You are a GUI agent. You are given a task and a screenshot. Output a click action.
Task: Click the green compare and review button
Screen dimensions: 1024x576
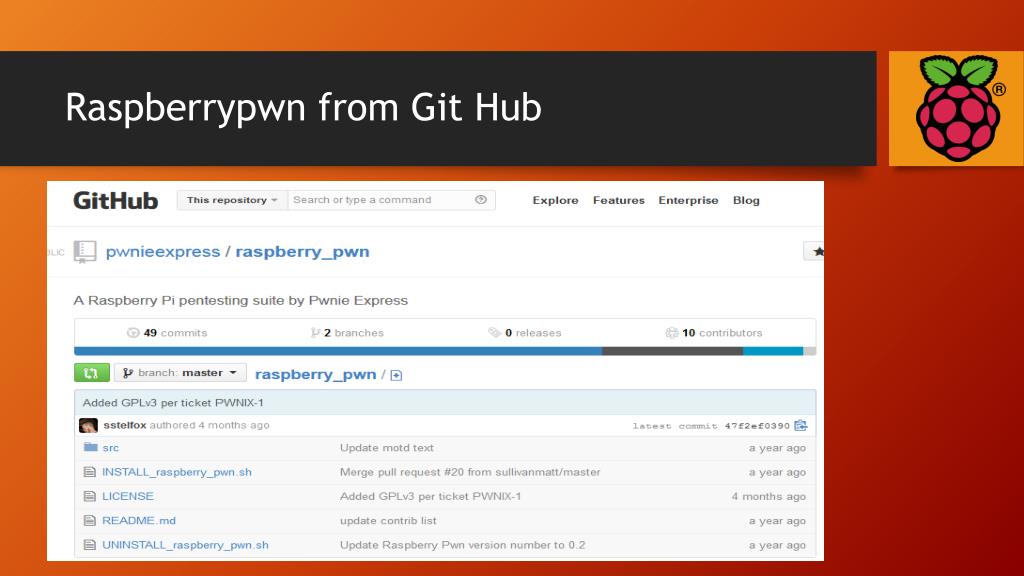point(91,373)
